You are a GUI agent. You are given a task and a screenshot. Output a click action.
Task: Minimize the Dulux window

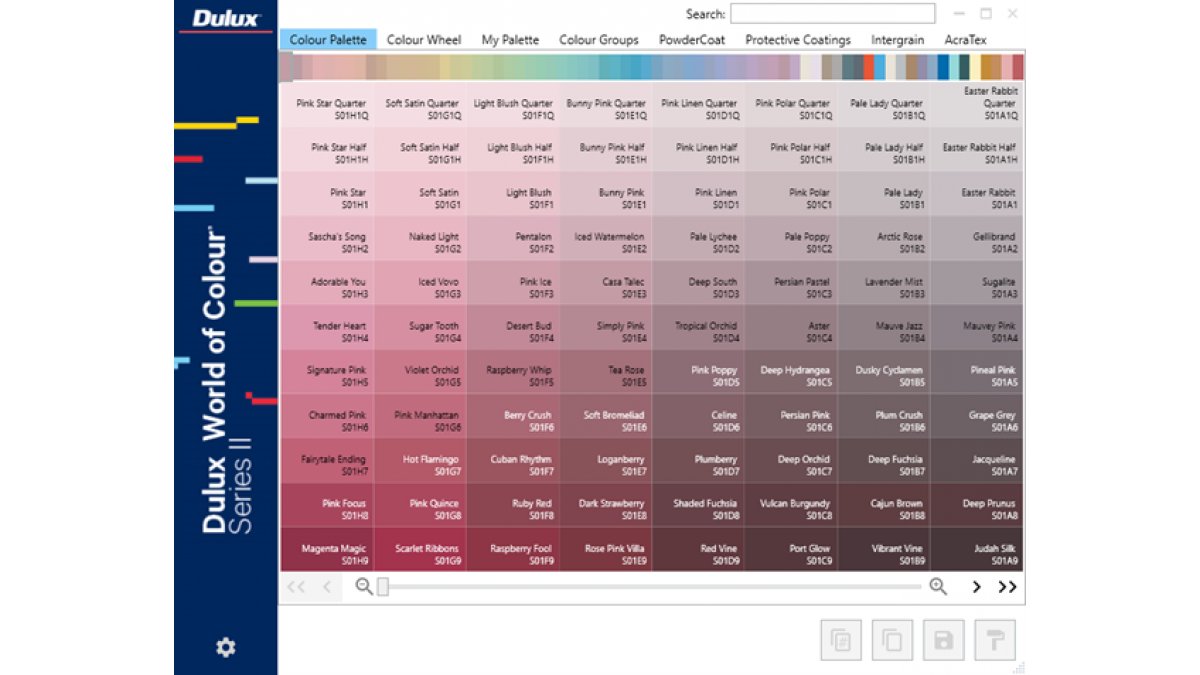click(960, 14)
